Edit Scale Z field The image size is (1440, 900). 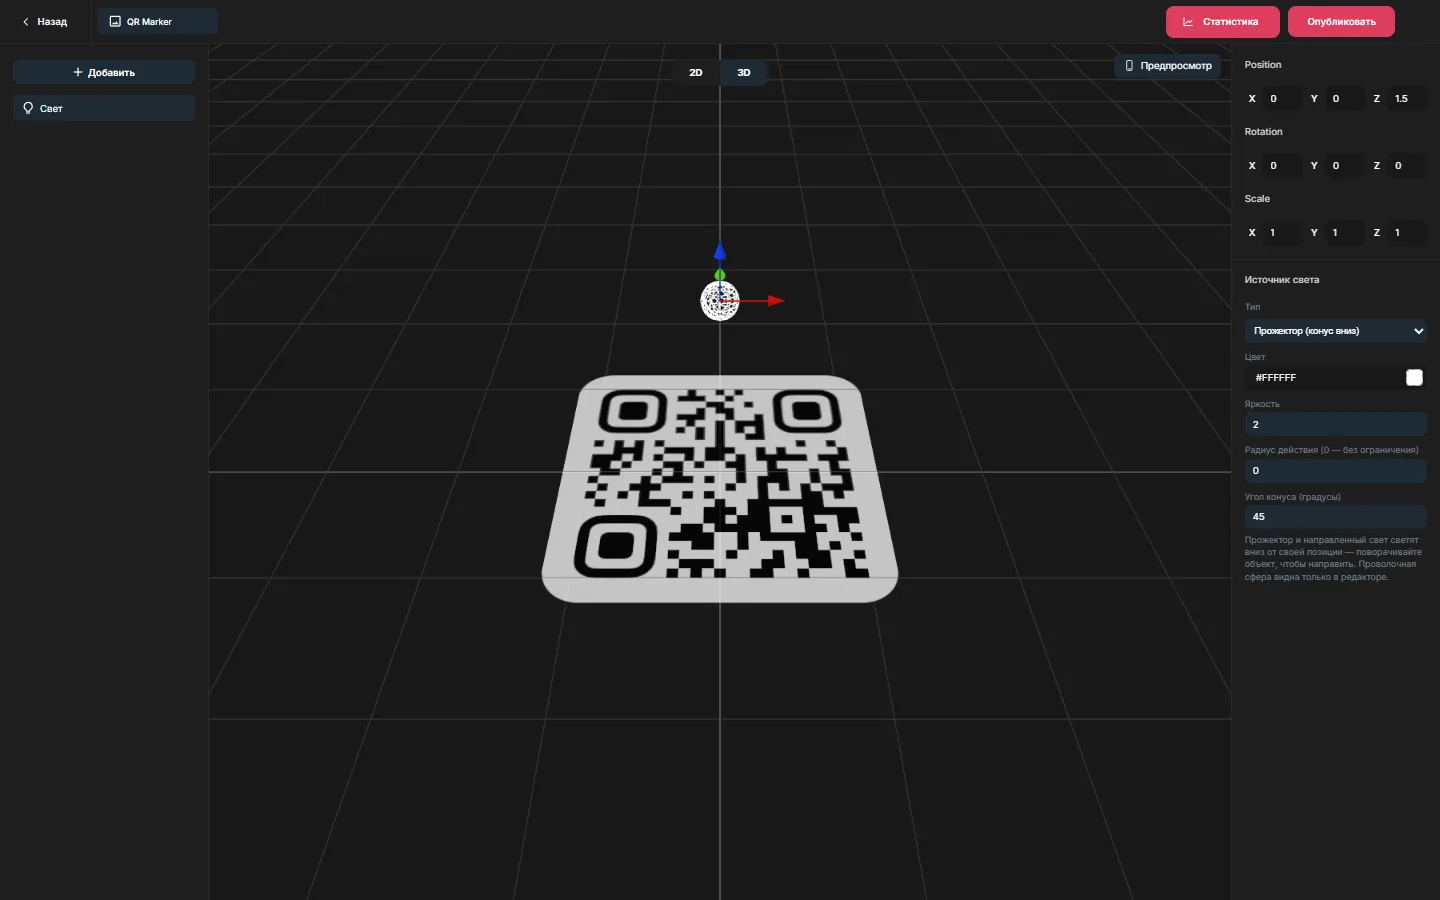coord(1407,232)
